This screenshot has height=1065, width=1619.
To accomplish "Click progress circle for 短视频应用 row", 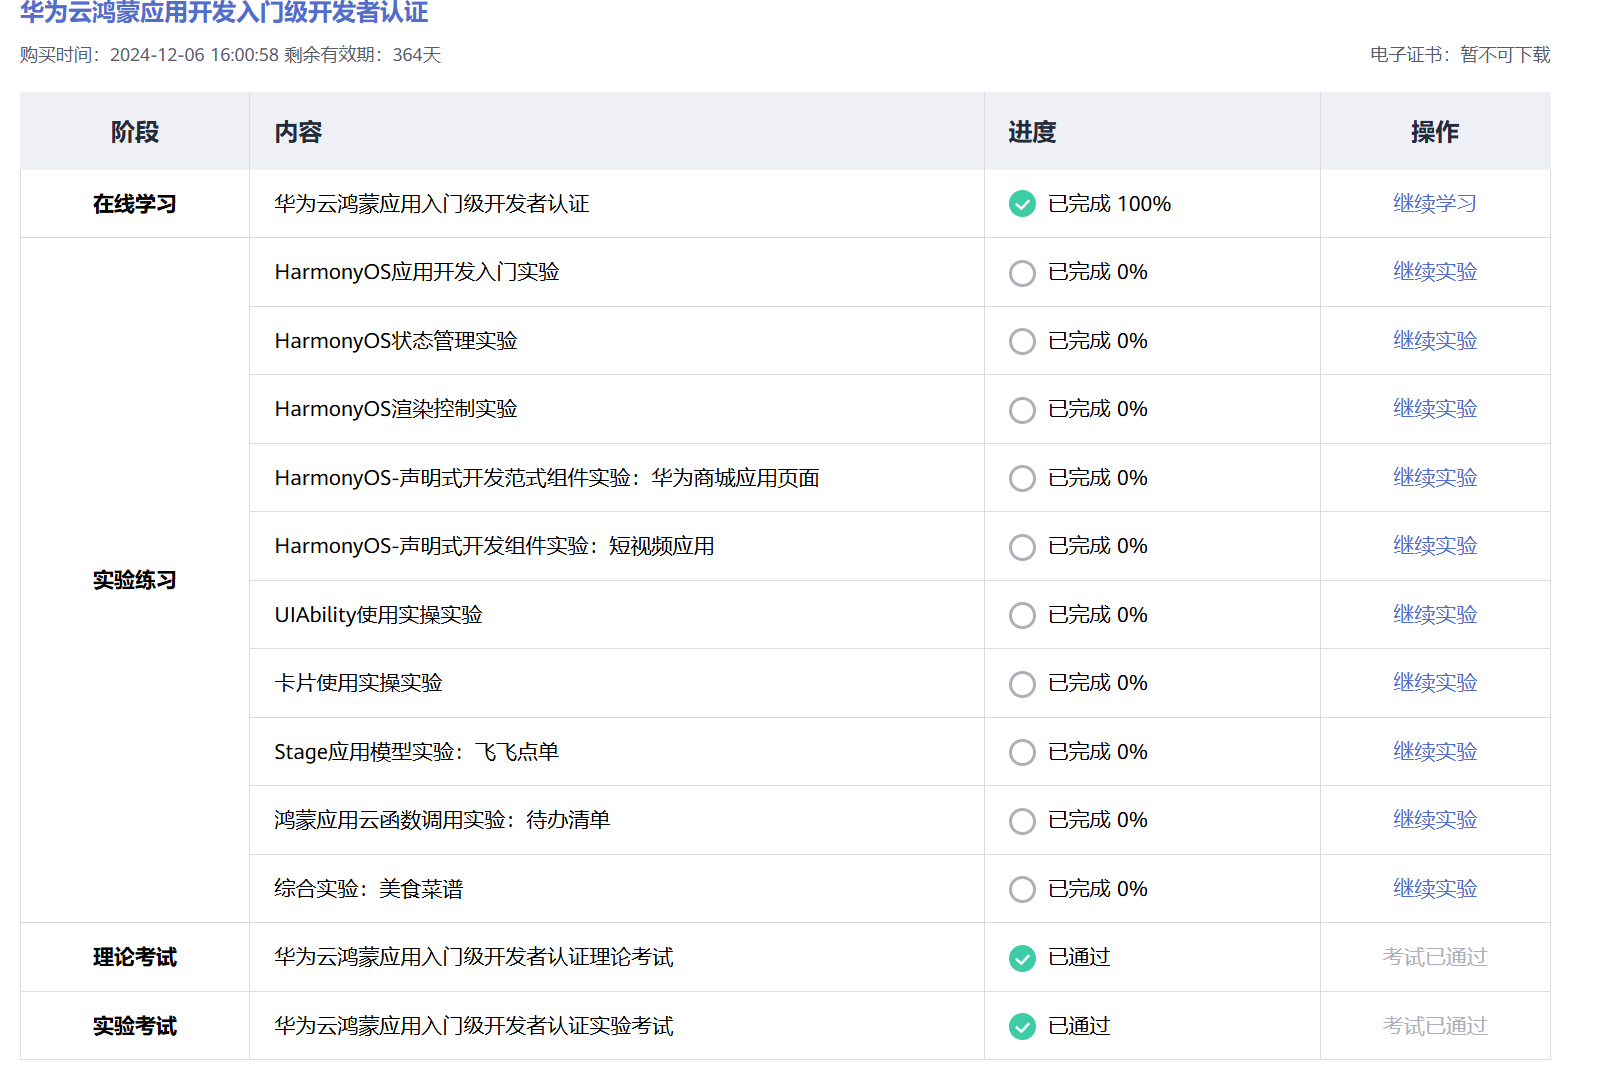I will (x=1022, y=547).
